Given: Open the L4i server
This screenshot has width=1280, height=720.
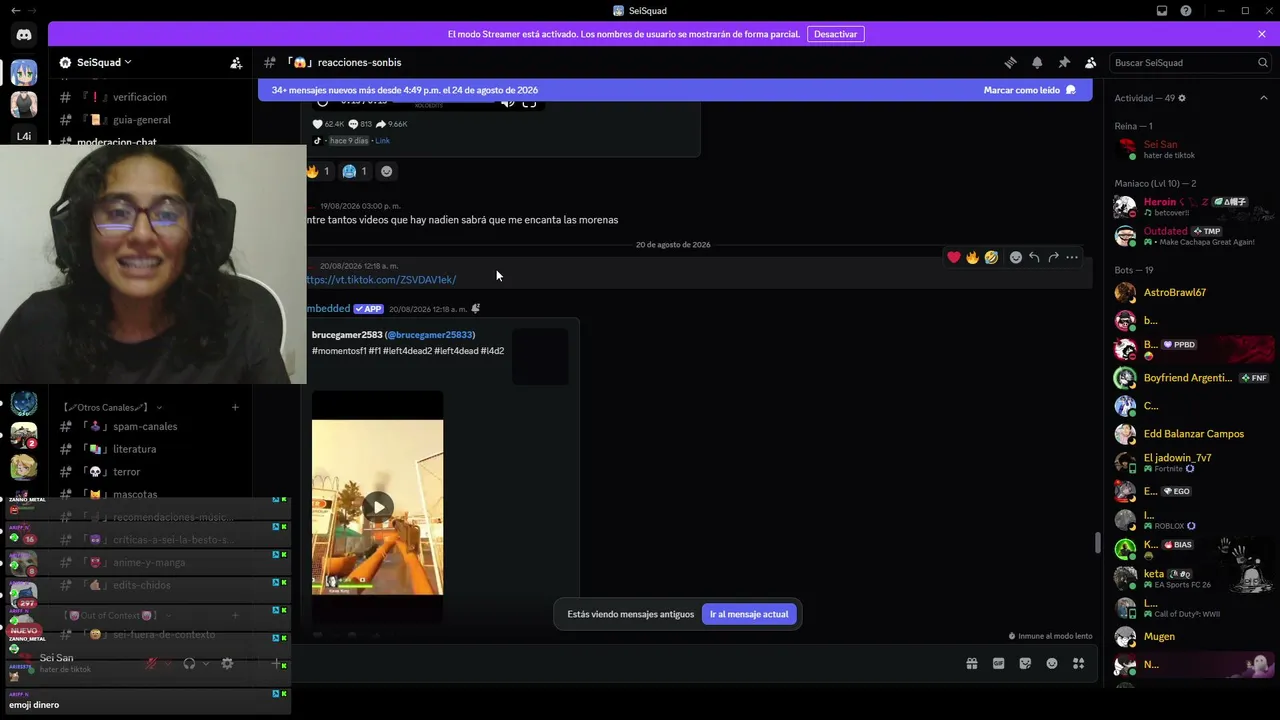Looking at the screenshot, I should tap(24, 136).
